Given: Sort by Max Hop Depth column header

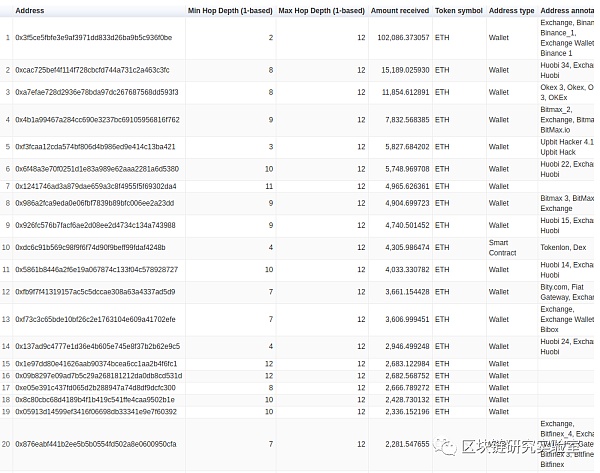Looking at the screenshot, I should point(321,11).
